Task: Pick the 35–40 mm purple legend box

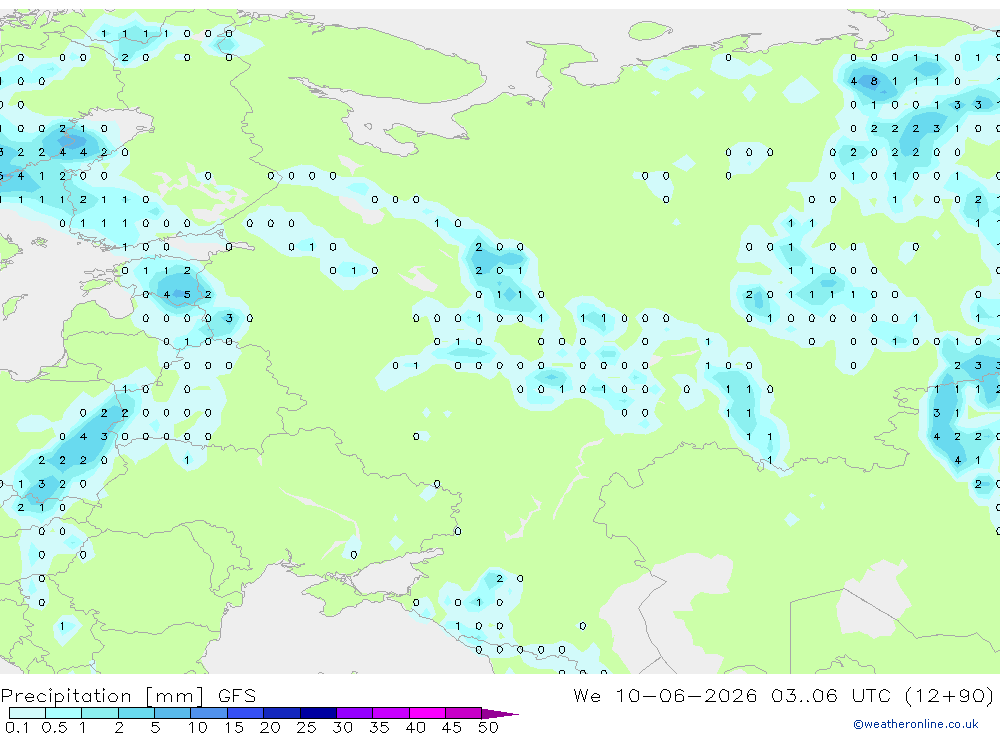Action: (391, 713)
